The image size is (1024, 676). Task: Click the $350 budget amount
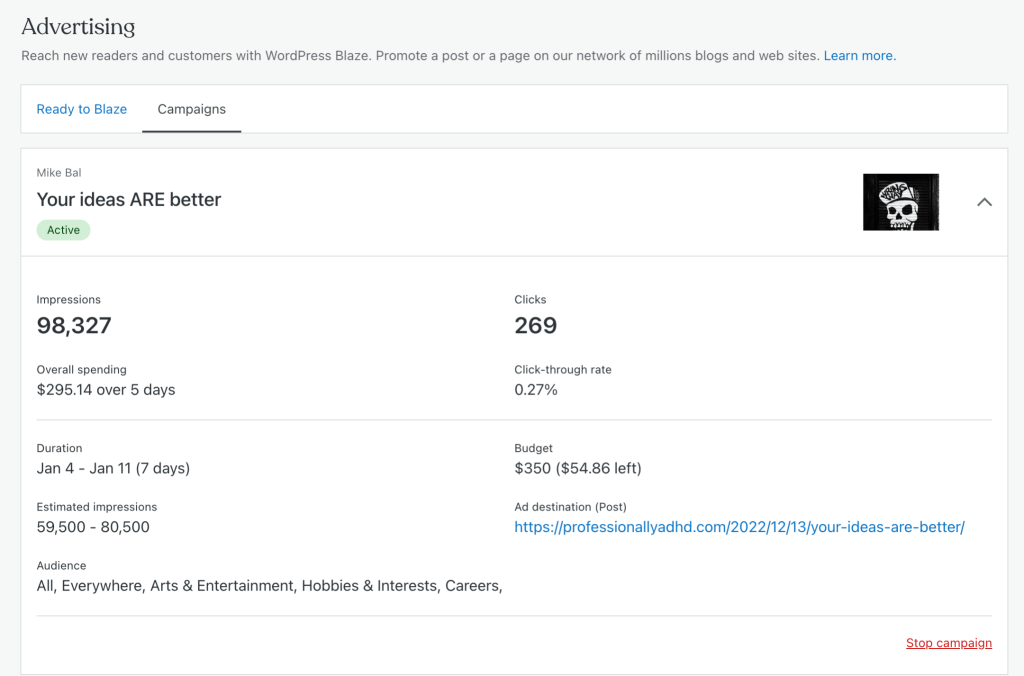tap(577, 468)
